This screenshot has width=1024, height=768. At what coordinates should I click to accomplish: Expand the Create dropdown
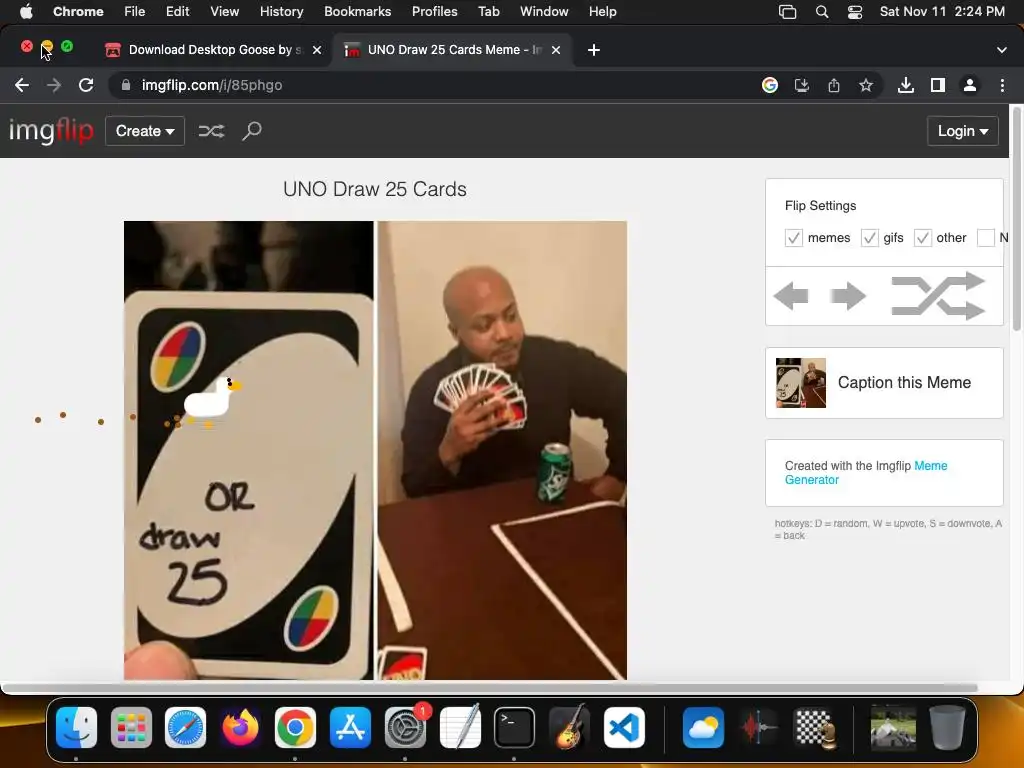click(x=145, y=131)
